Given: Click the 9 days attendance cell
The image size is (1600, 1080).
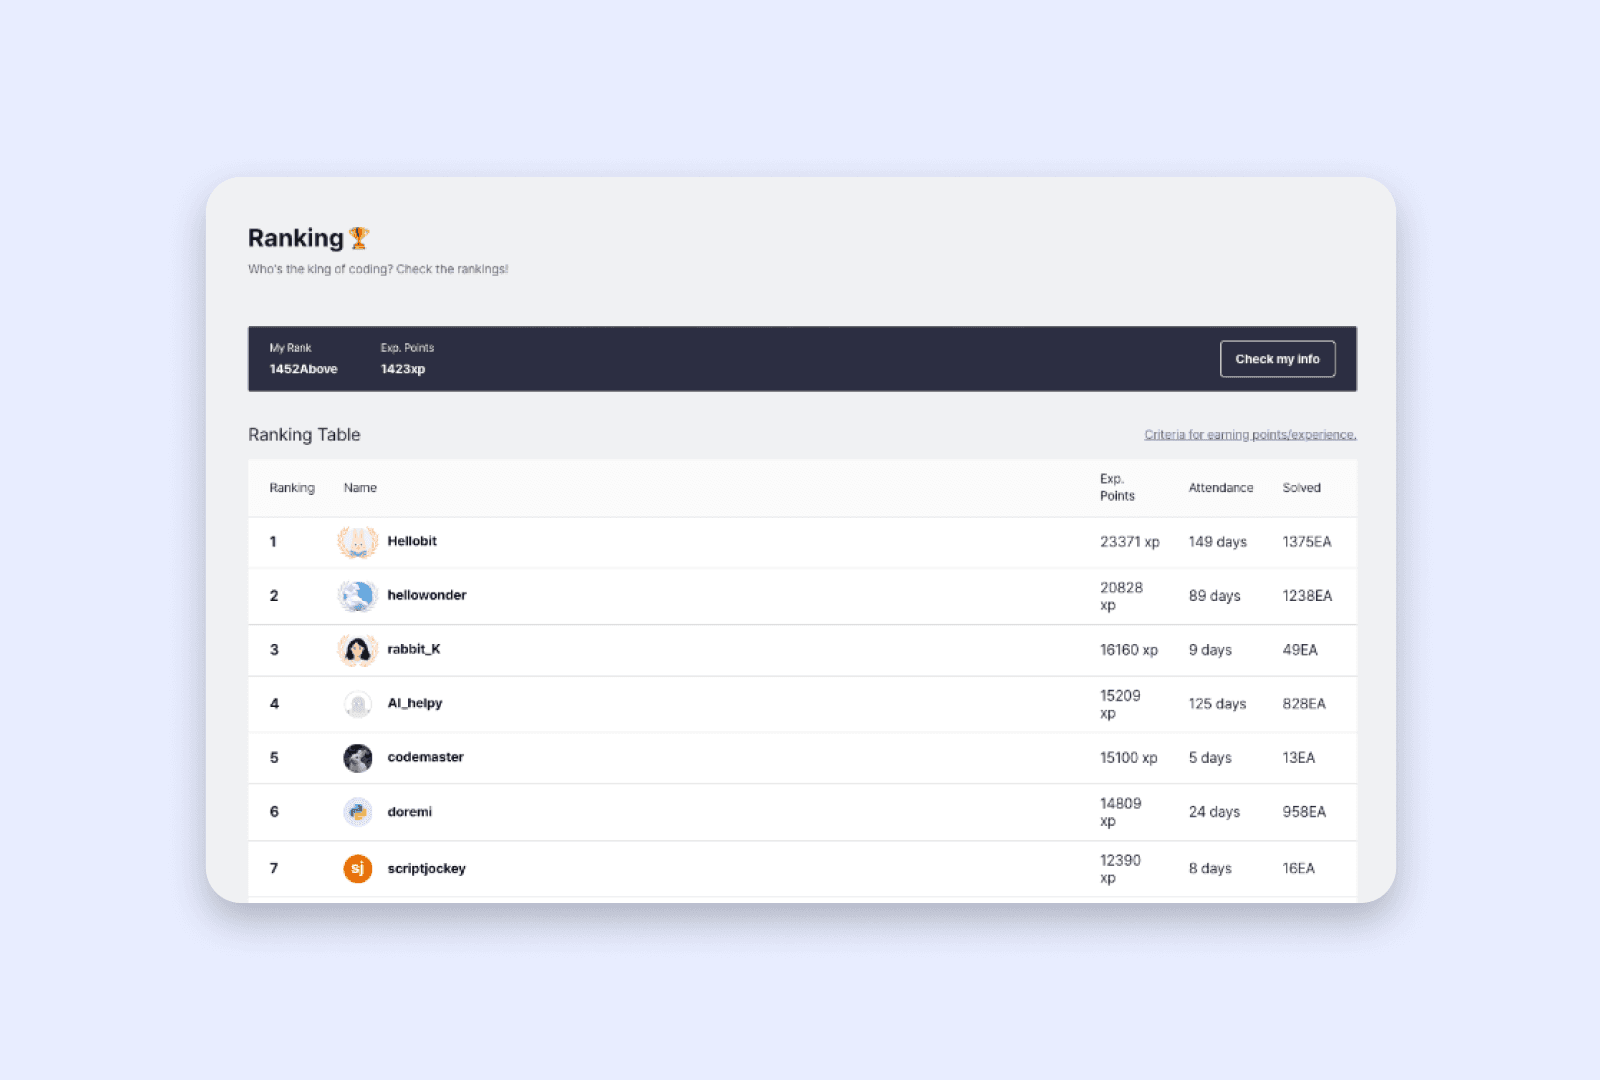Looking at the screenshot, I should [x=1210, y=650].
